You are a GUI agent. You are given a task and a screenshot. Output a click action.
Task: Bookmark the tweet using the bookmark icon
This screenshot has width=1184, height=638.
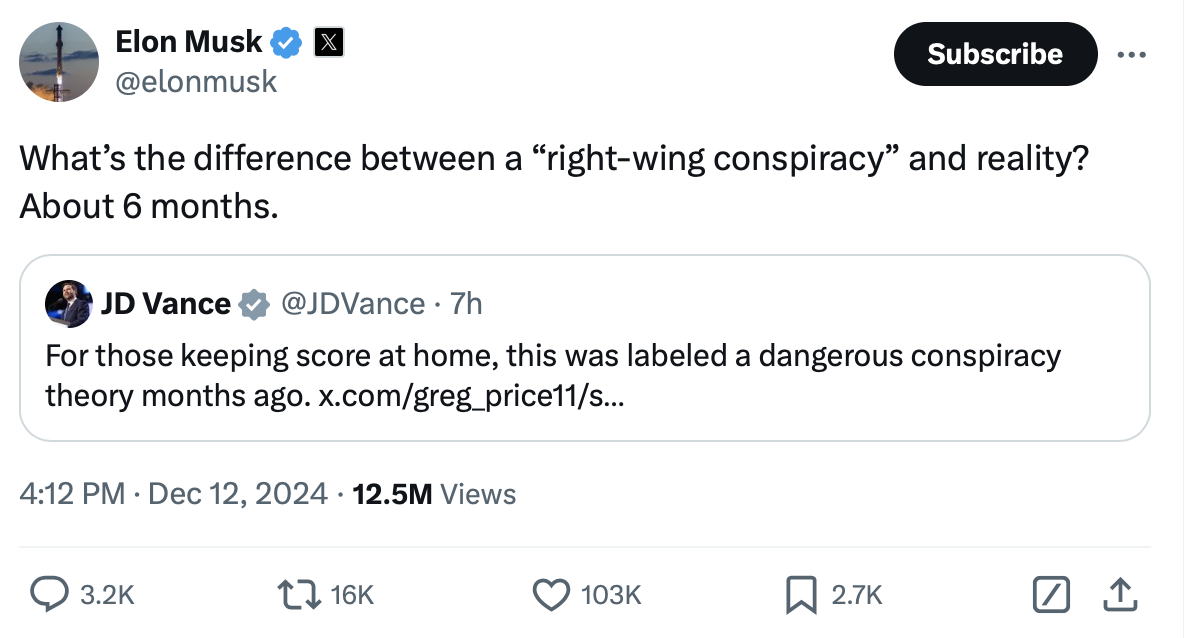point(798,595)
